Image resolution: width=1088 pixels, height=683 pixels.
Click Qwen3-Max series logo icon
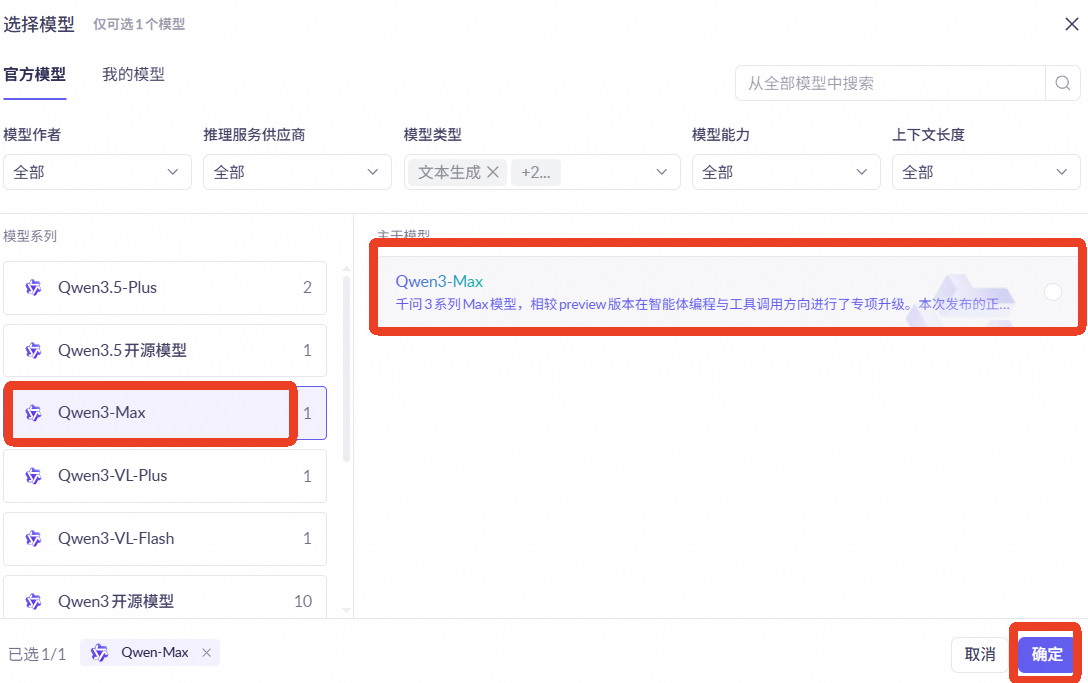pos(33,413)
